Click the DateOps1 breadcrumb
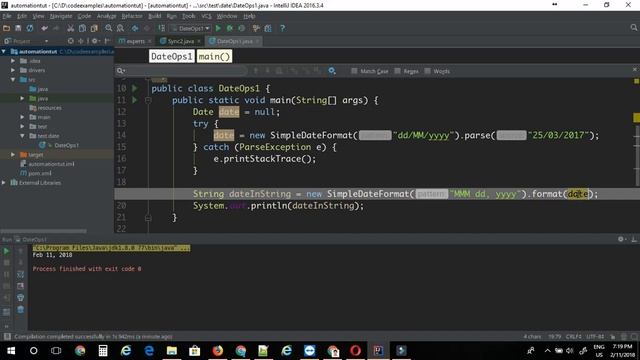Viewport: 640px width, 360px height. (171, 56)
